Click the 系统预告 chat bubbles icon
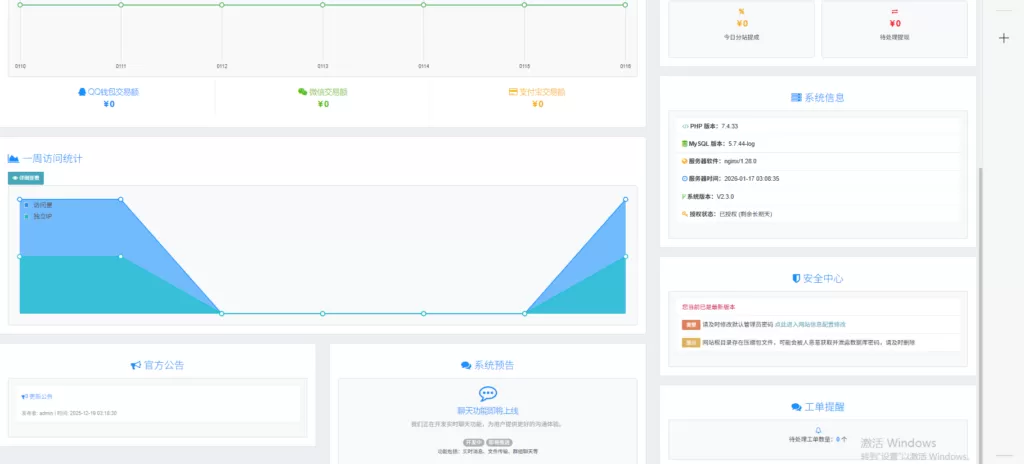Viewport: 1024px width, 464px height. (x=466, y=366)
